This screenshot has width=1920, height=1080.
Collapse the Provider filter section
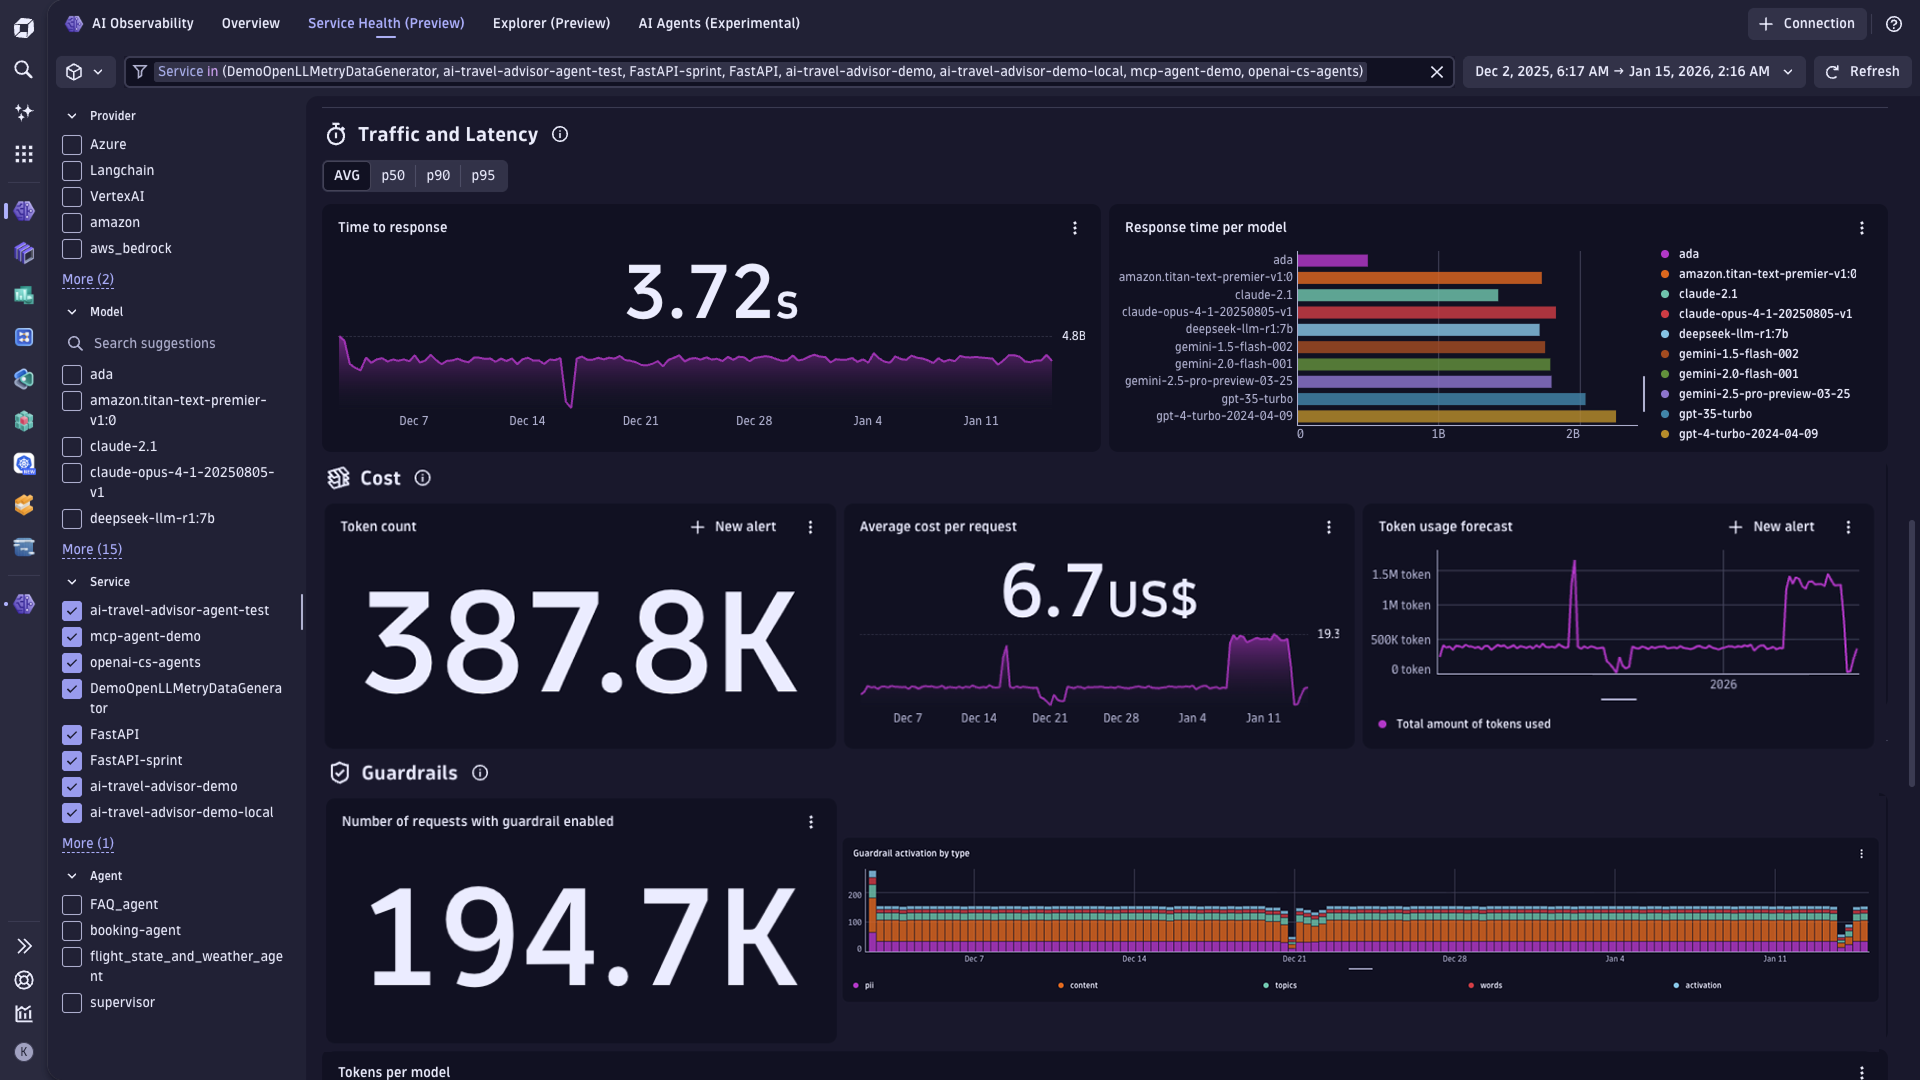coord(72,116)
